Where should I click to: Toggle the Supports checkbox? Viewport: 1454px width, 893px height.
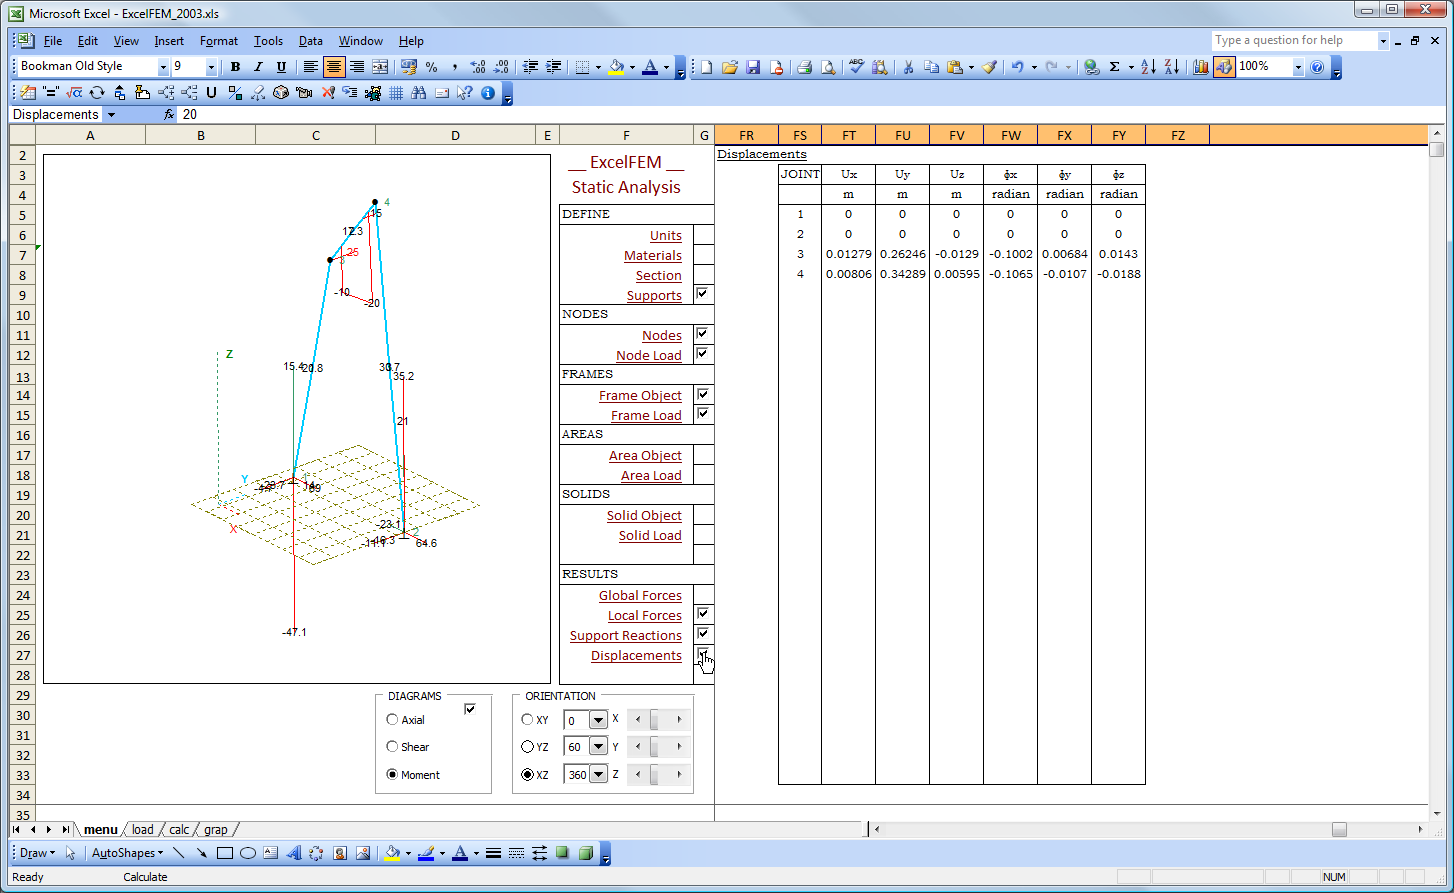coord(702,294)
